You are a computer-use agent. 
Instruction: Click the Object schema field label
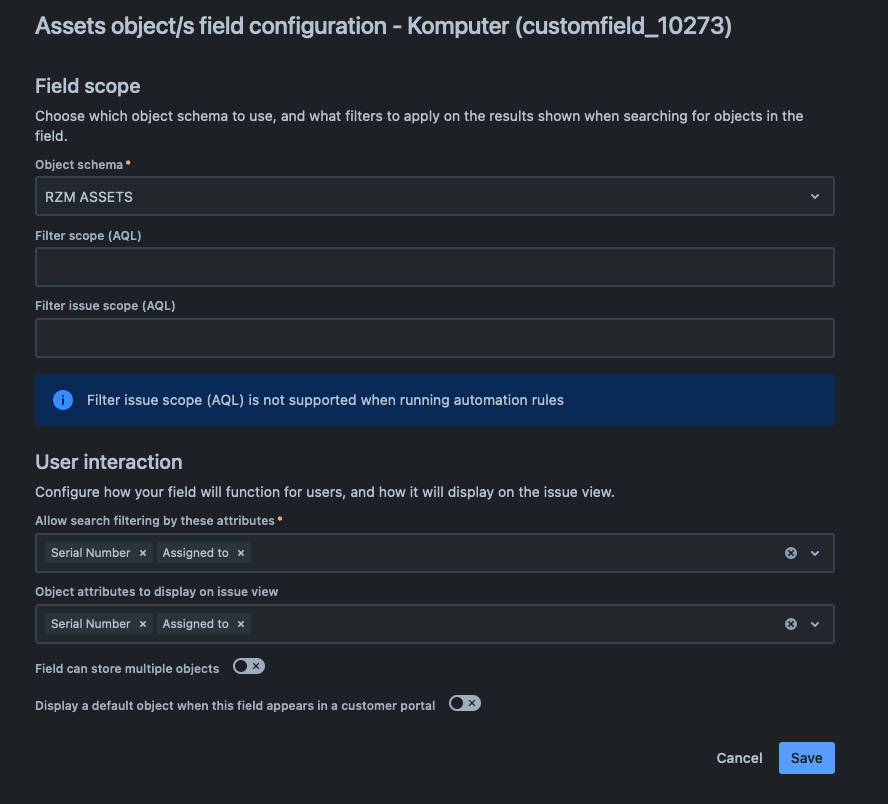pyautogui.click(x=79, y=165)
